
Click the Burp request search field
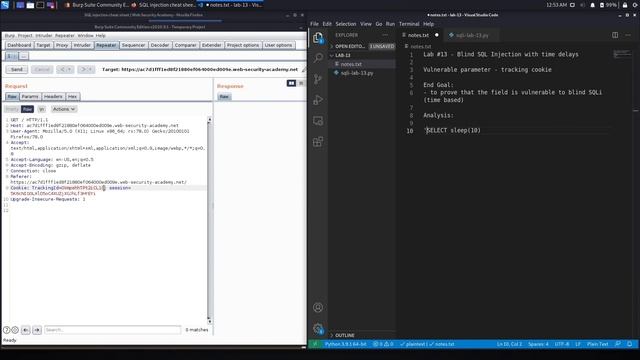click(x=112, y=330)
